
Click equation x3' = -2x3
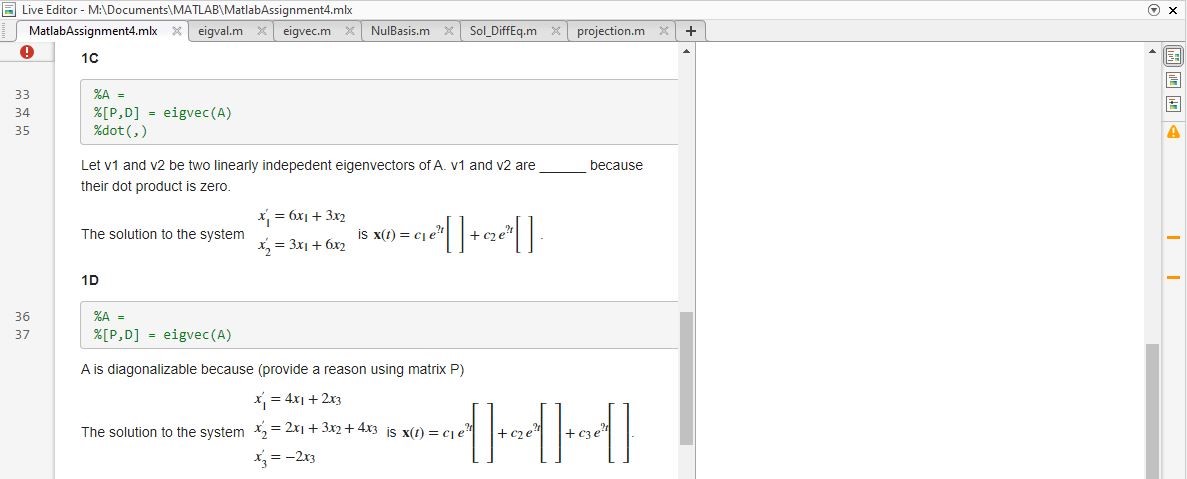pos(285,457)
